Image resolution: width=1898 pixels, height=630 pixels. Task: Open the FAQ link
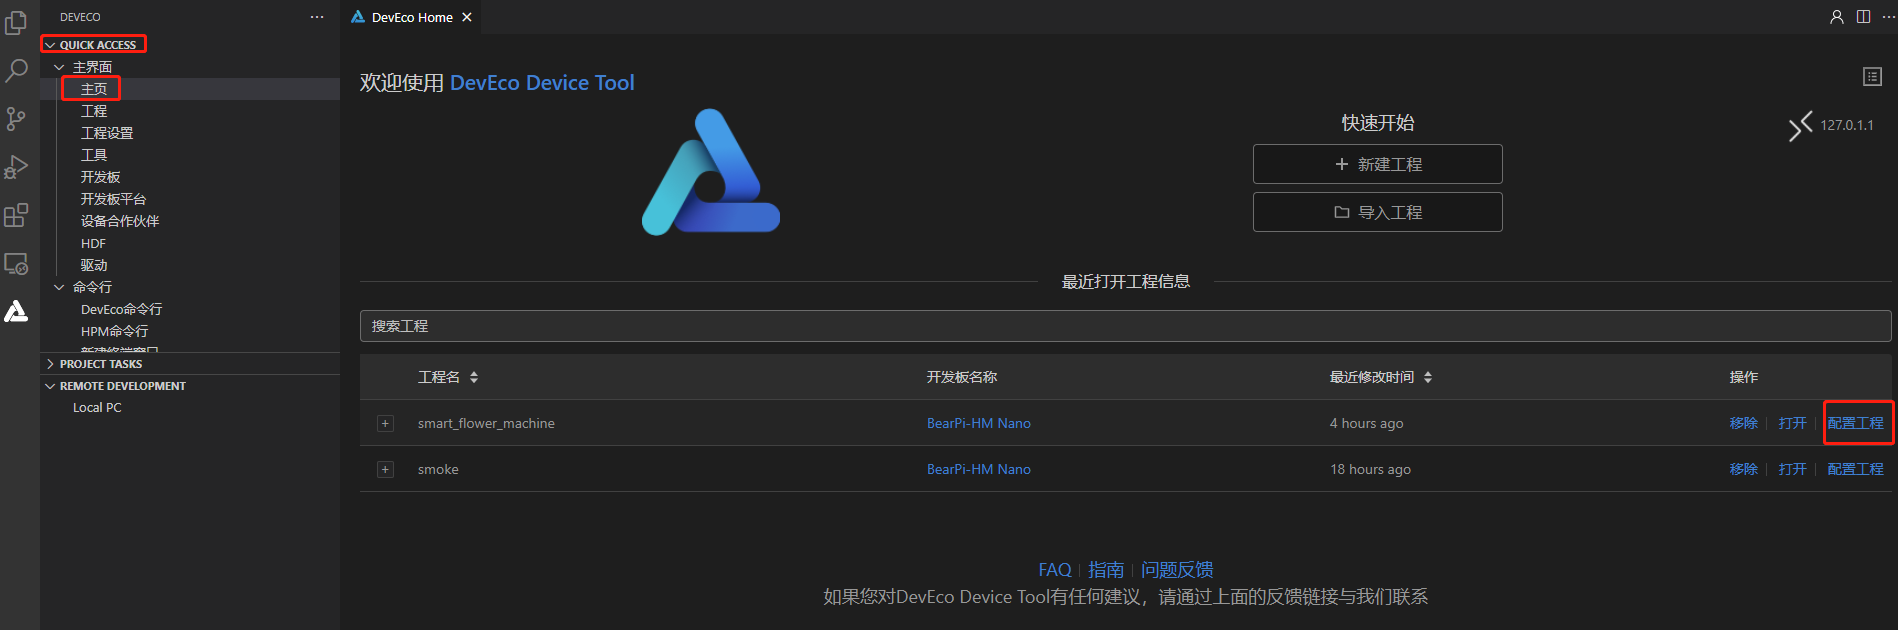1054,569
